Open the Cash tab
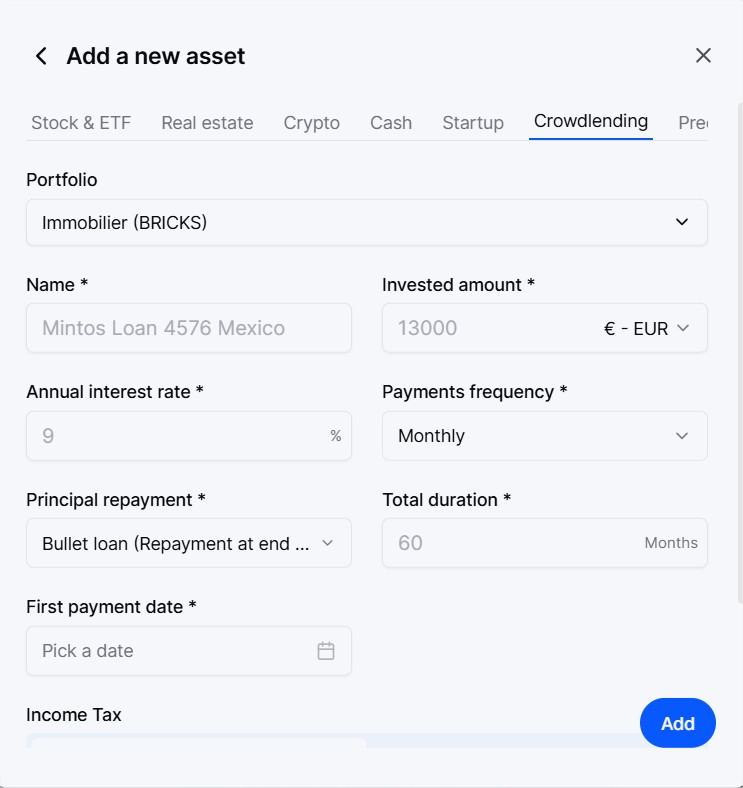Viewport: 743px width, 788px height. (x=391, y=123)
